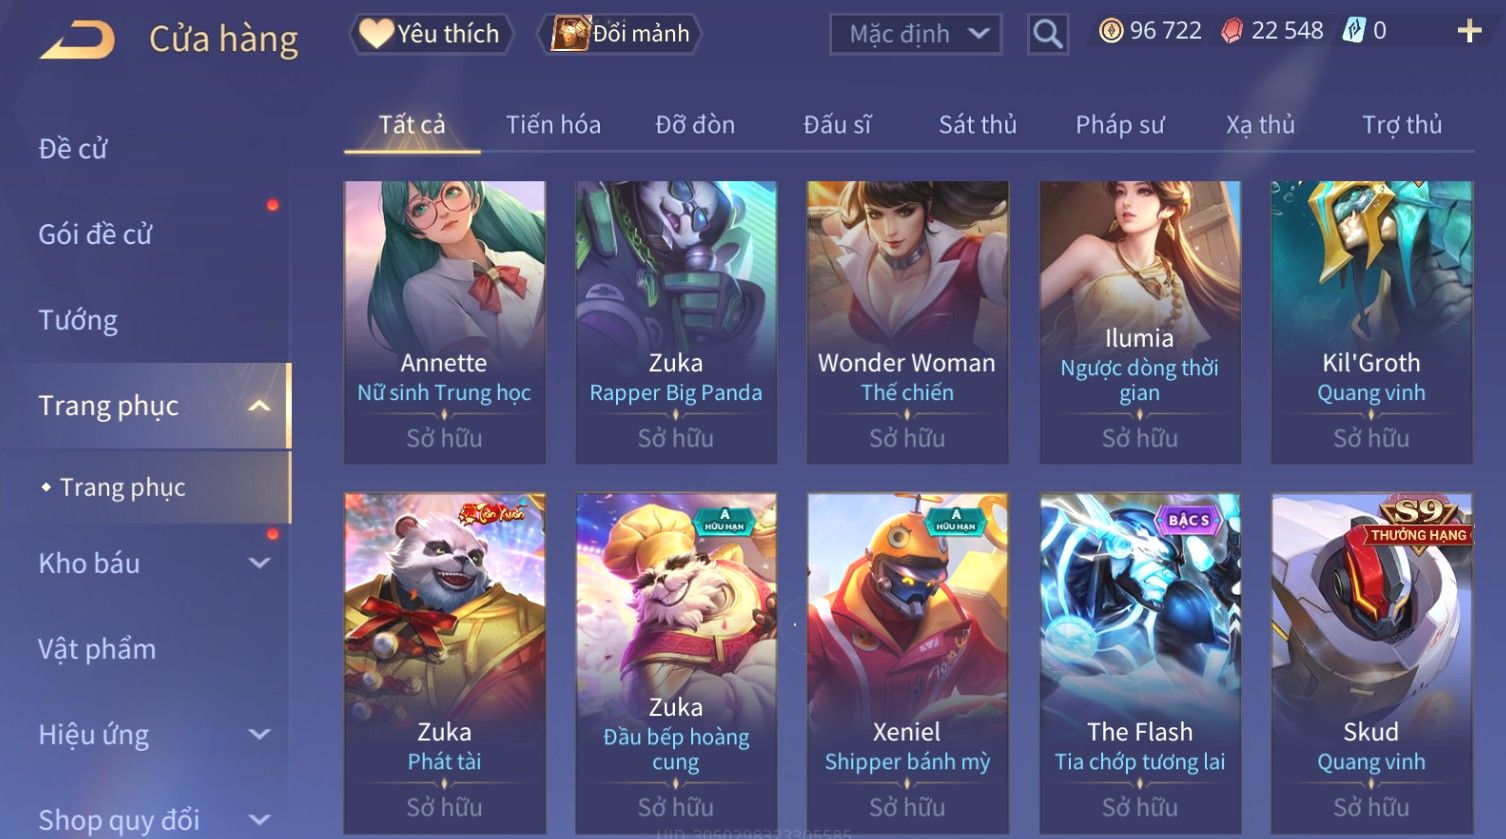The width and height of the screenshot is (1506, 839).
Task: Tap the blue voucher currency icon
Action: (1353, 31)
